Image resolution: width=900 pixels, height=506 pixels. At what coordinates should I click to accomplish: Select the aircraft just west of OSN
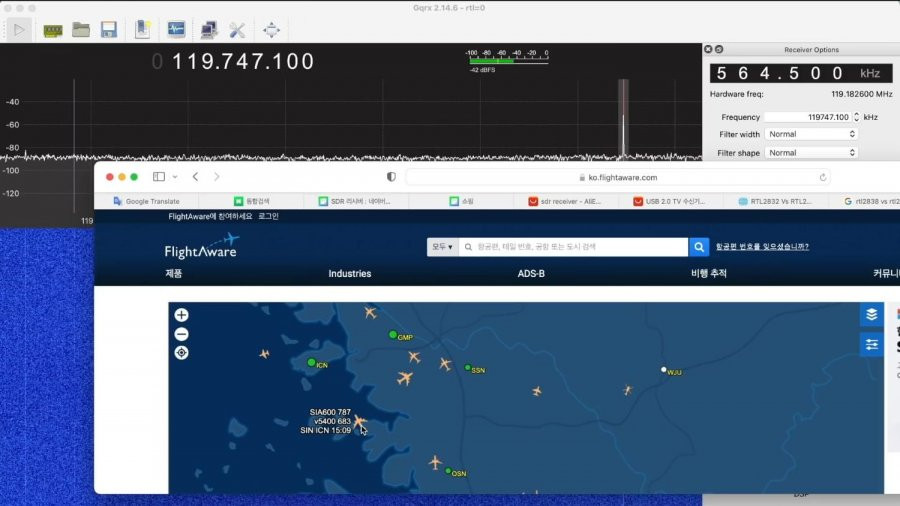tap(435, 462)
